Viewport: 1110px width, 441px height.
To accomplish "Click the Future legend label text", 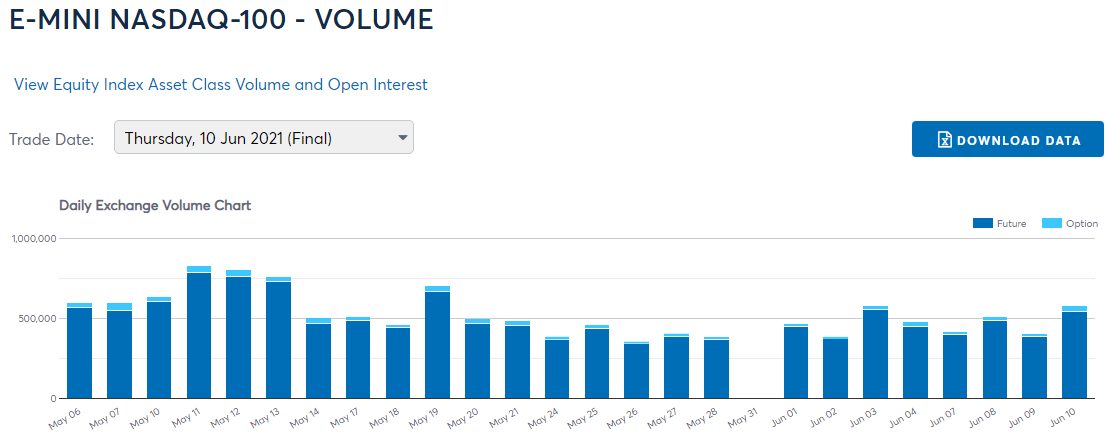I will pos(1011,224).
